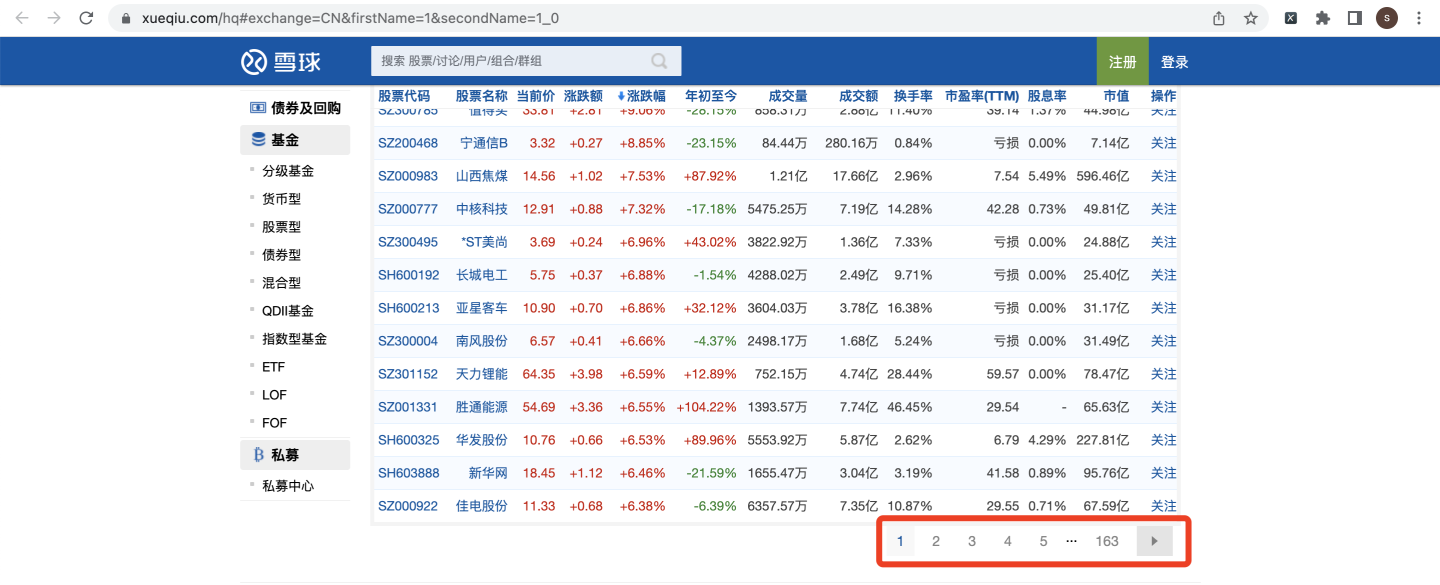Open stock code SZ200468
Image resolution: width=1440 pixels, height=585 pixels.
408,143
